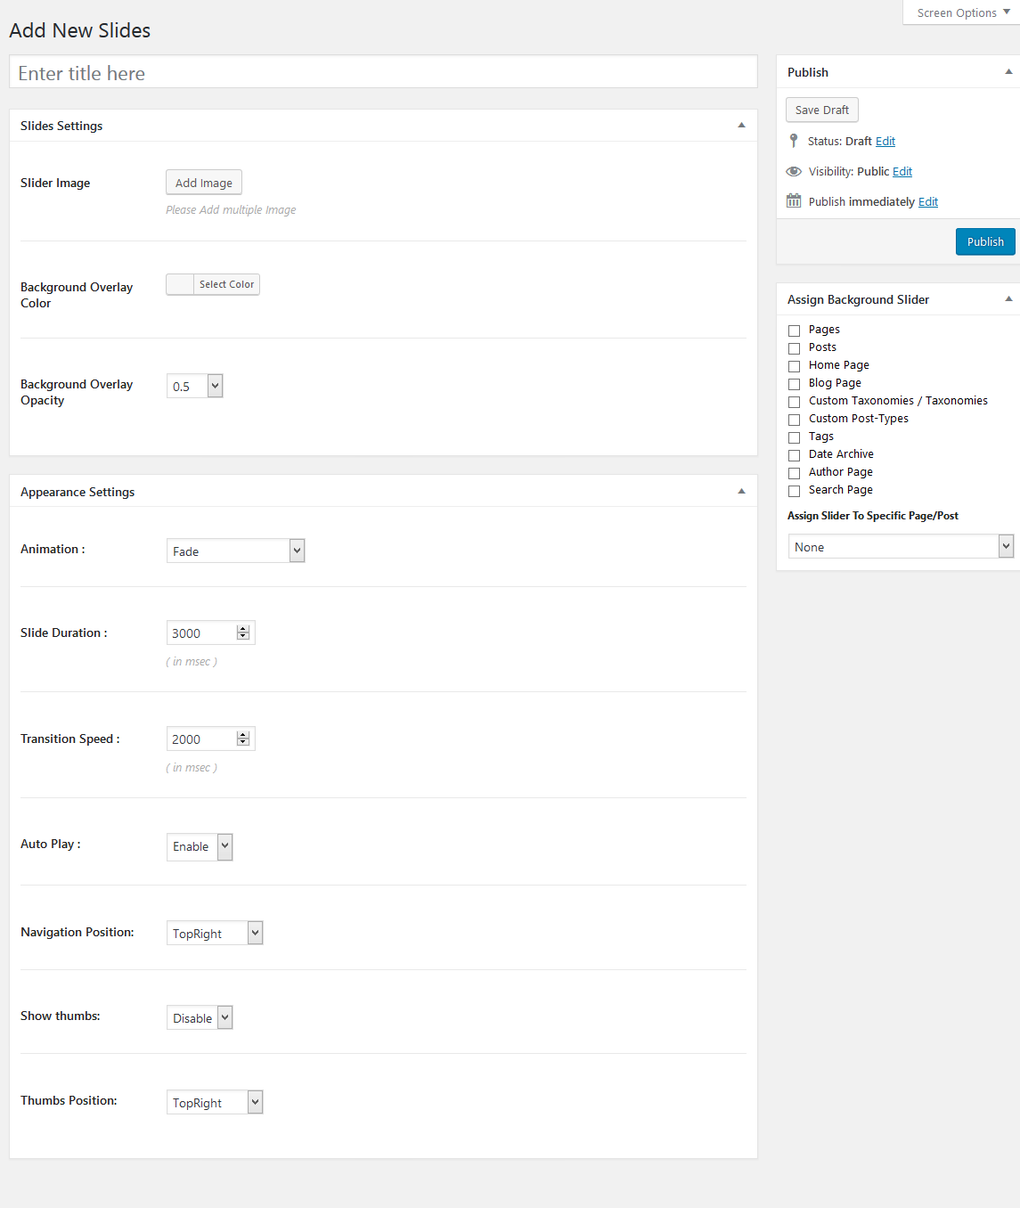The height and width of the screenshot is (1208, 1020).
Task: Check the Pages checkbox
Action: [794, 330]
